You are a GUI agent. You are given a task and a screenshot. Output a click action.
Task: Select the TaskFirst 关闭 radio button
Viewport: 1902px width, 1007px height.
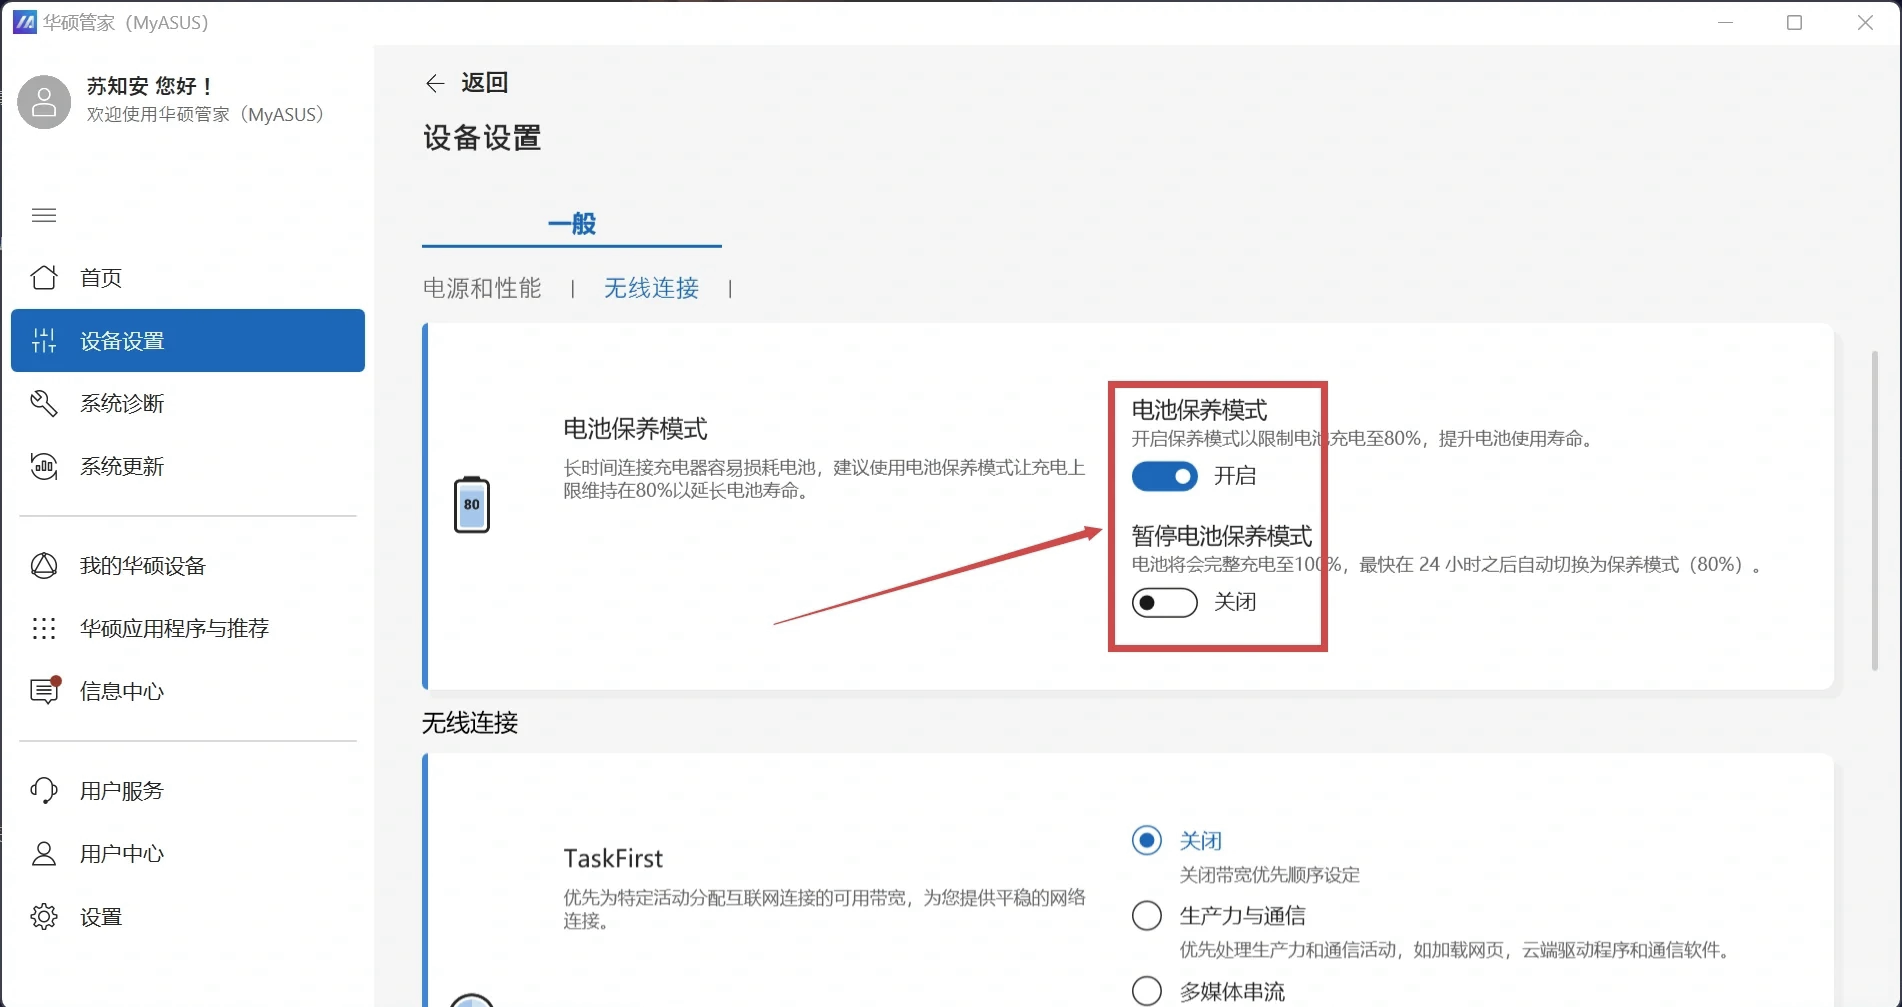(1147, 840)
